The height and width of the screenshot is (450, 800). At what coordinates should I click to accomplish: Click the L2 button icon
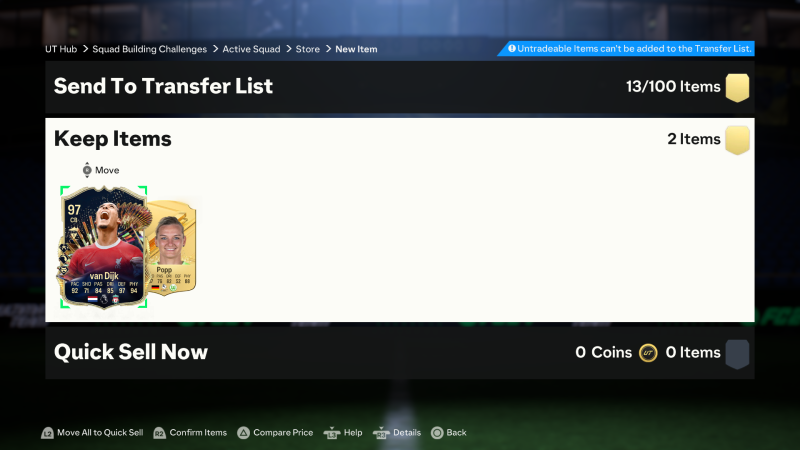47,433
